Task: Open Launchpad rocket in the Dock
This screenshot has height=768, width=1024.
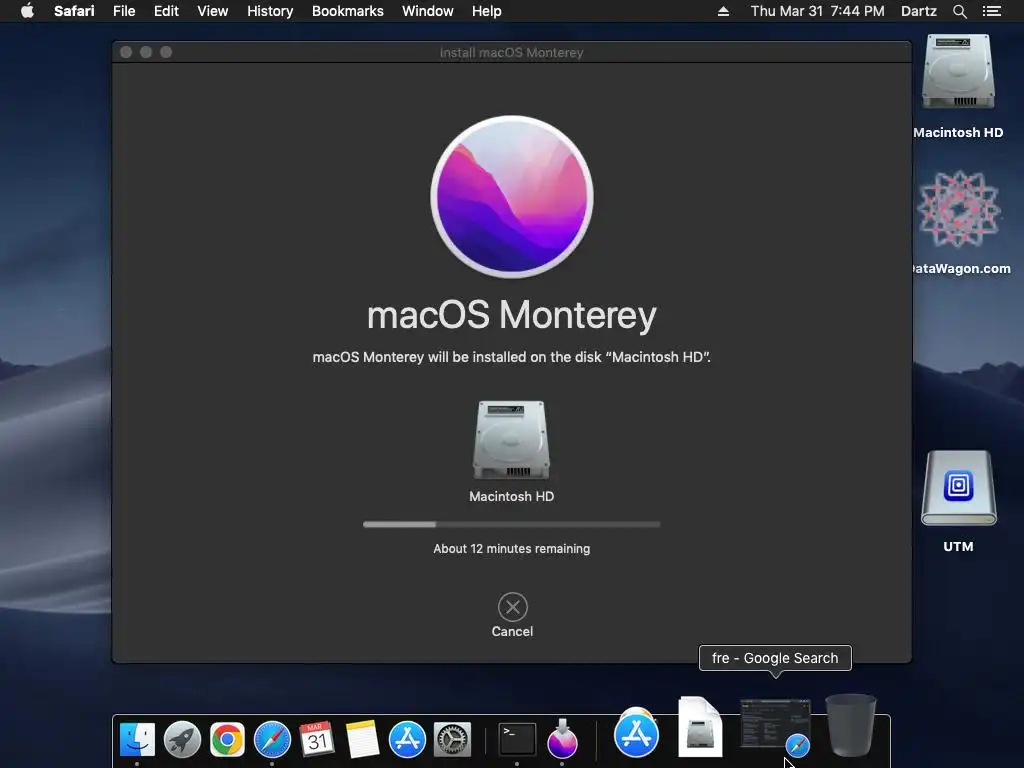Action: 182,739
